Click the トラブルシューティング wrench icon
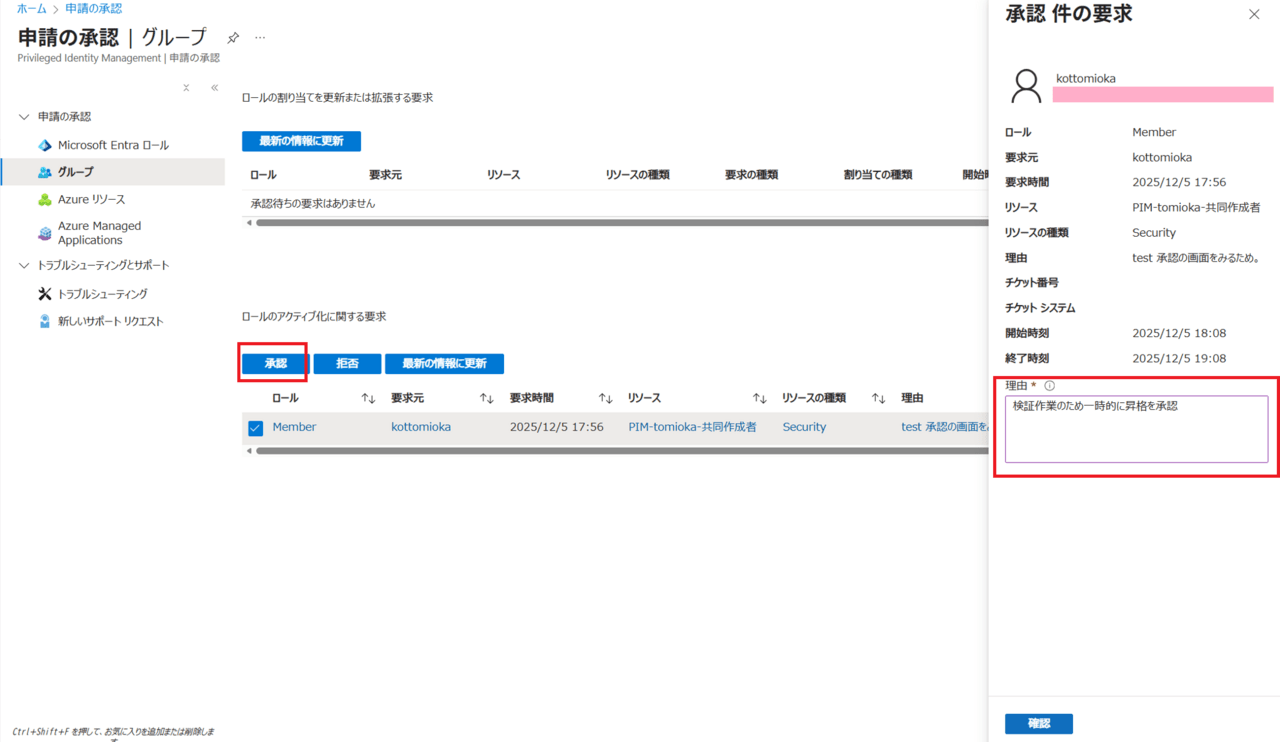 coord(44,294)
